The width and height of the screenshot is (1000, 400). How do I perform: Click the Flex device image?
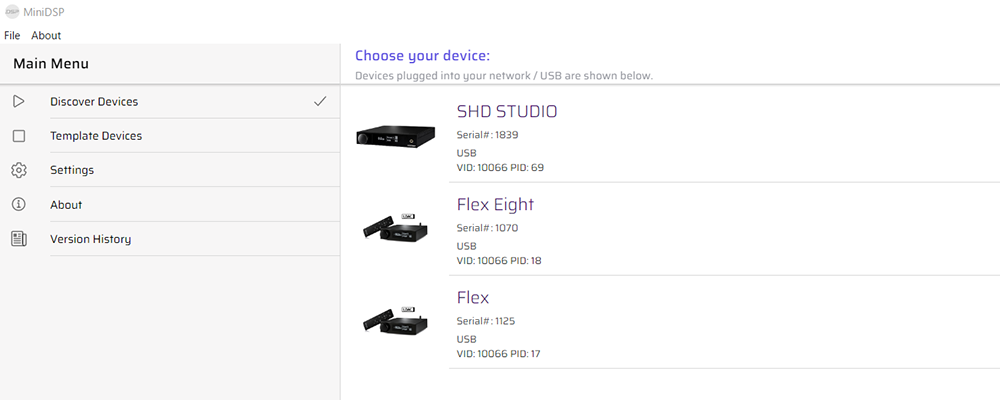(x=395, y=320)
